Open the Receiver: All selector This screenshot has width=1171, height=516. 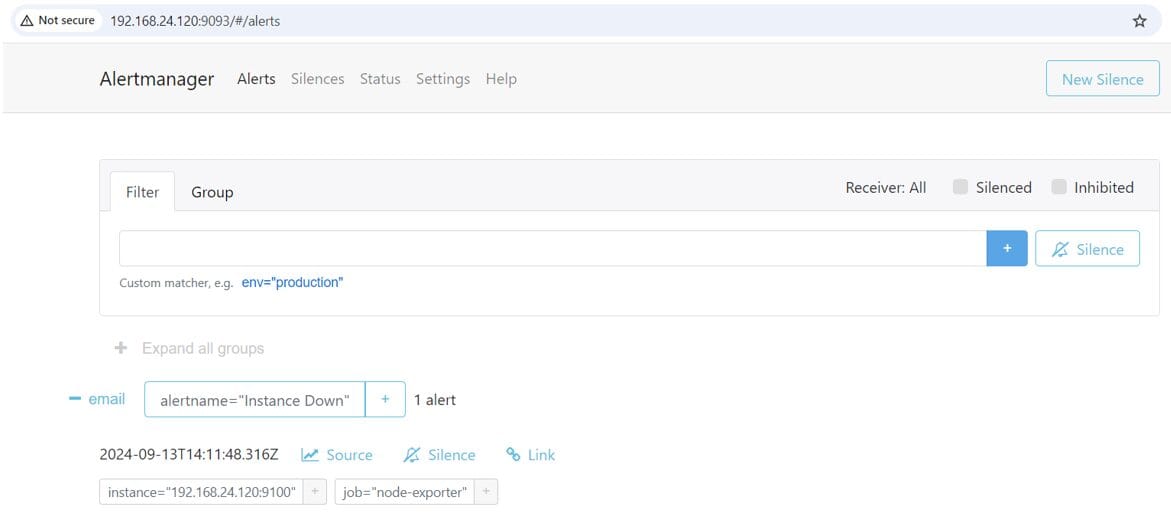(885, 187)
